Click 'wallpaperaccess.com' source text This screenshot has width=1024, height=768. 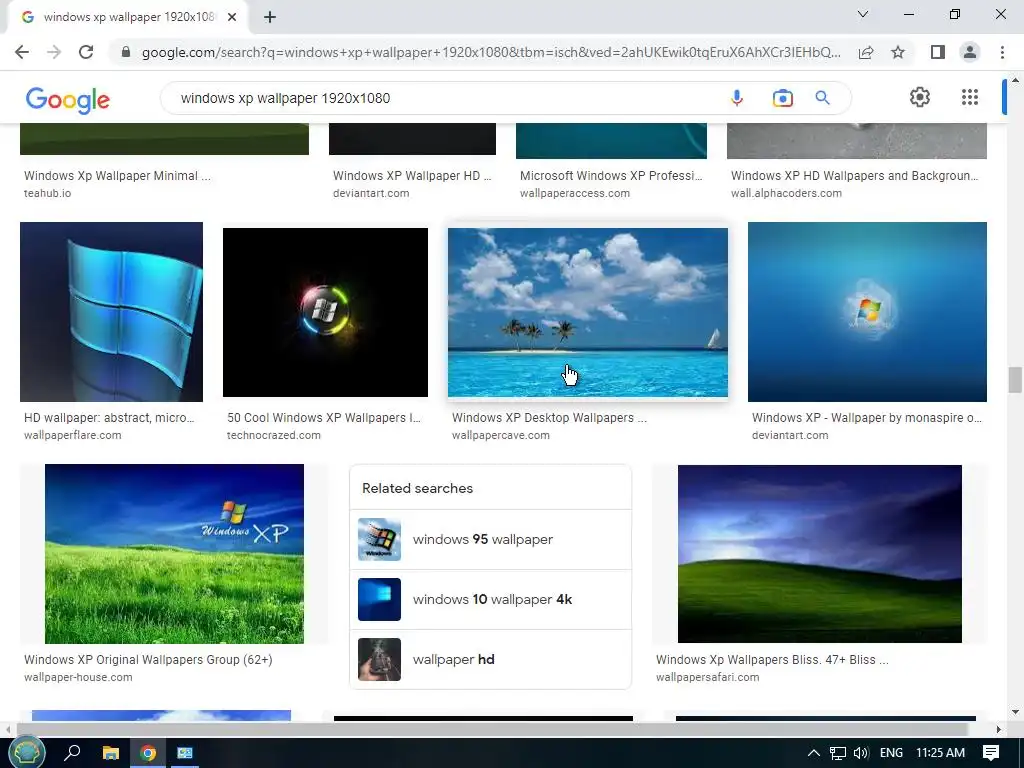pyautogui.click(x=575, y=193)
